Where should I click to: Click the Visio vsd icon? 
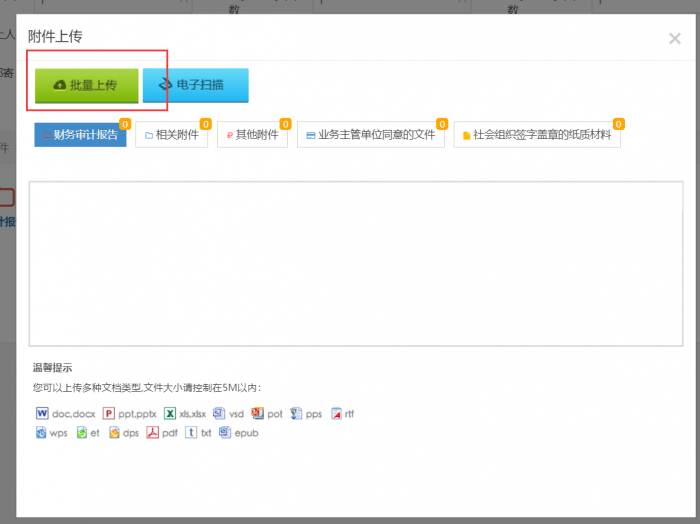click(x=219, y=413)
